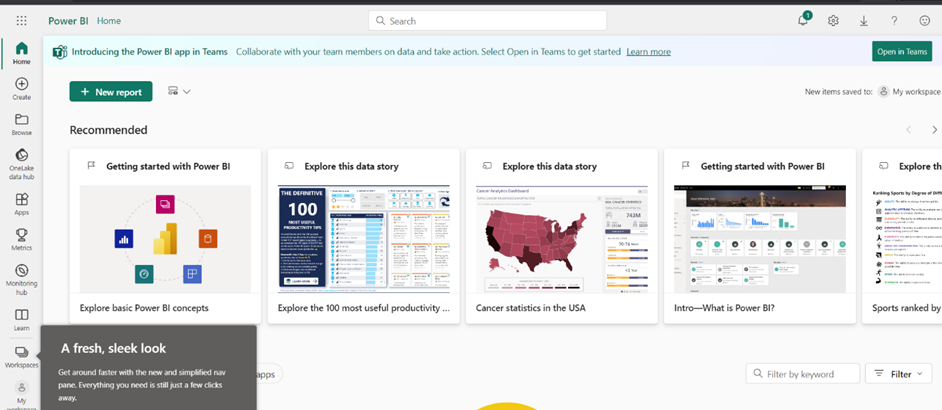Open the Create page from sidebar

pos(22,88)
